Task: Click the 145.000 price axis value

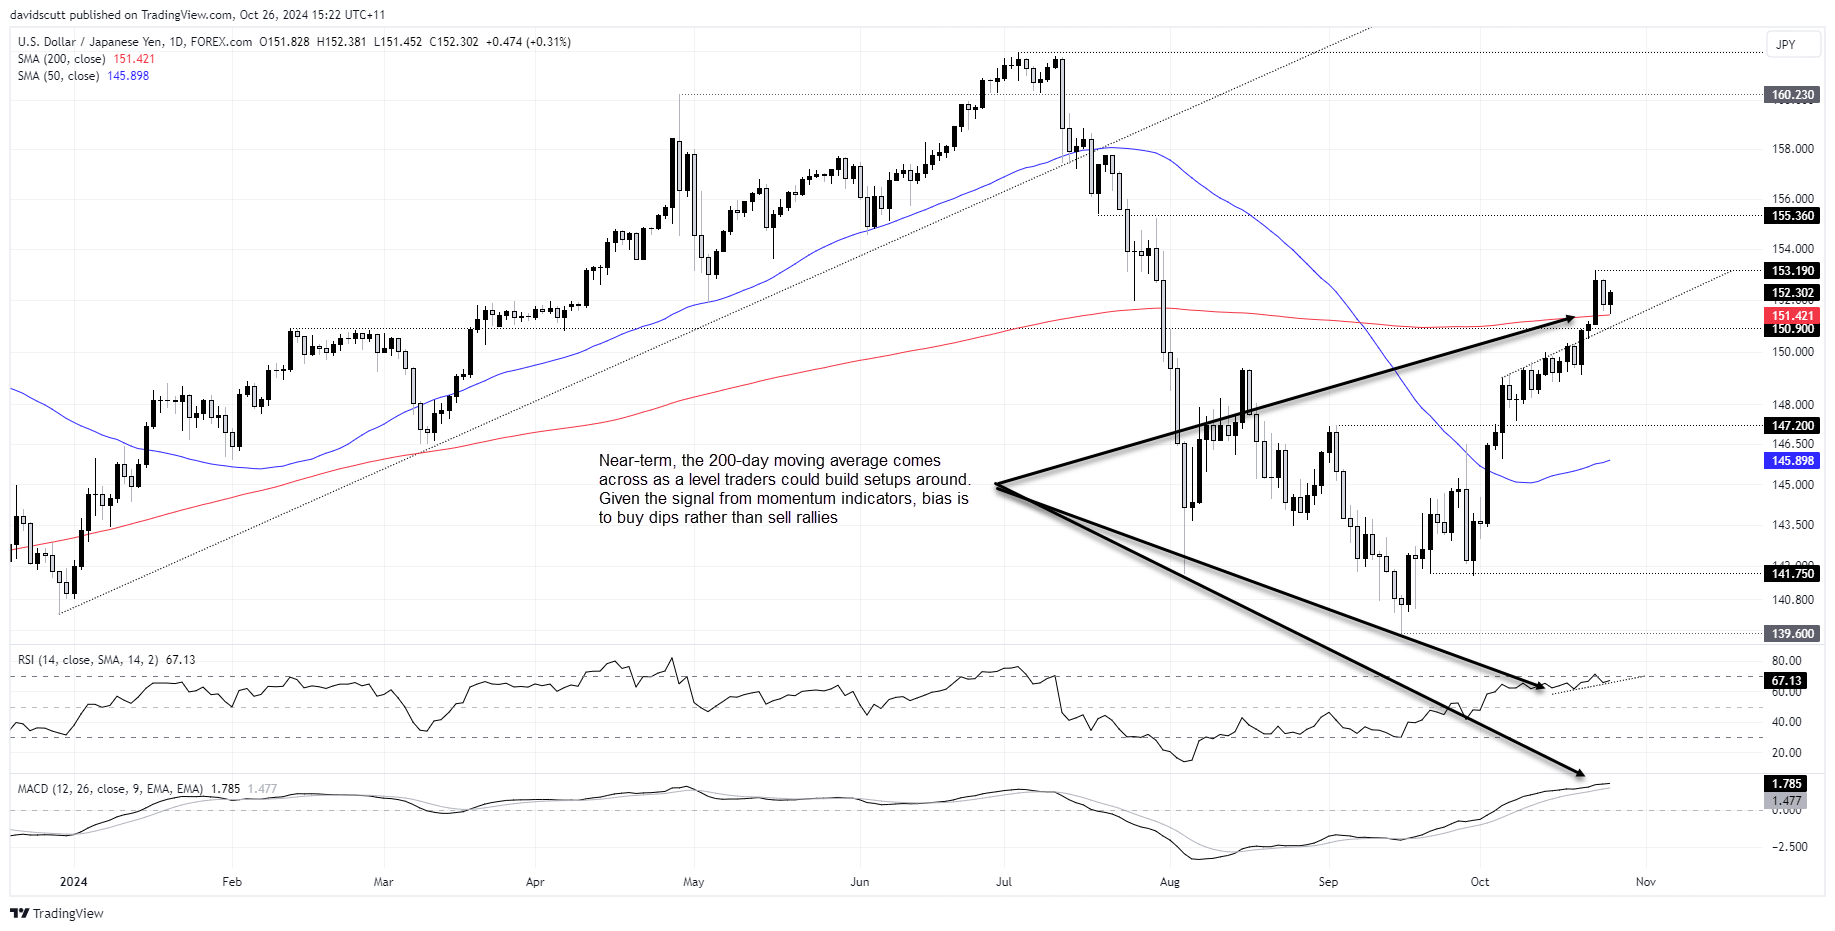Action: [1793, 485]
